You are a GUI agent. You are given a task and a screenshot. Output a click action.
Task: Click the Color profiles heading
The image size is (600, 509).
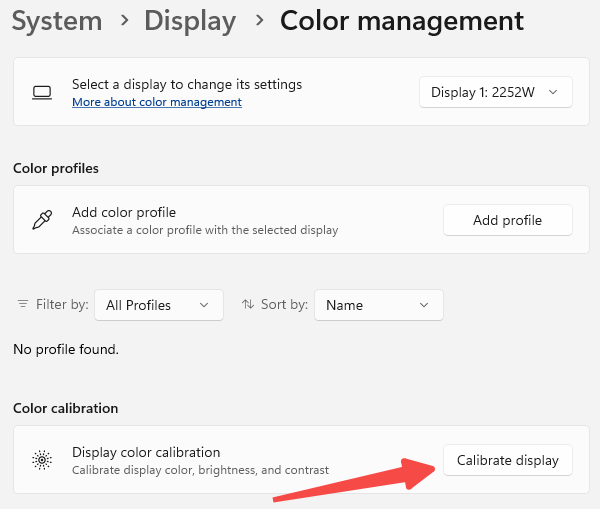56,168
